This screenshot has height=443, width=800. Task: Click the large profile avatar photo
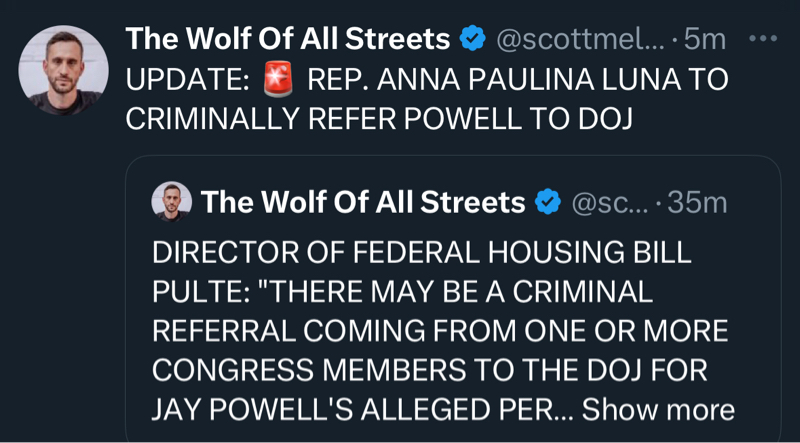(x=64, y=70)
